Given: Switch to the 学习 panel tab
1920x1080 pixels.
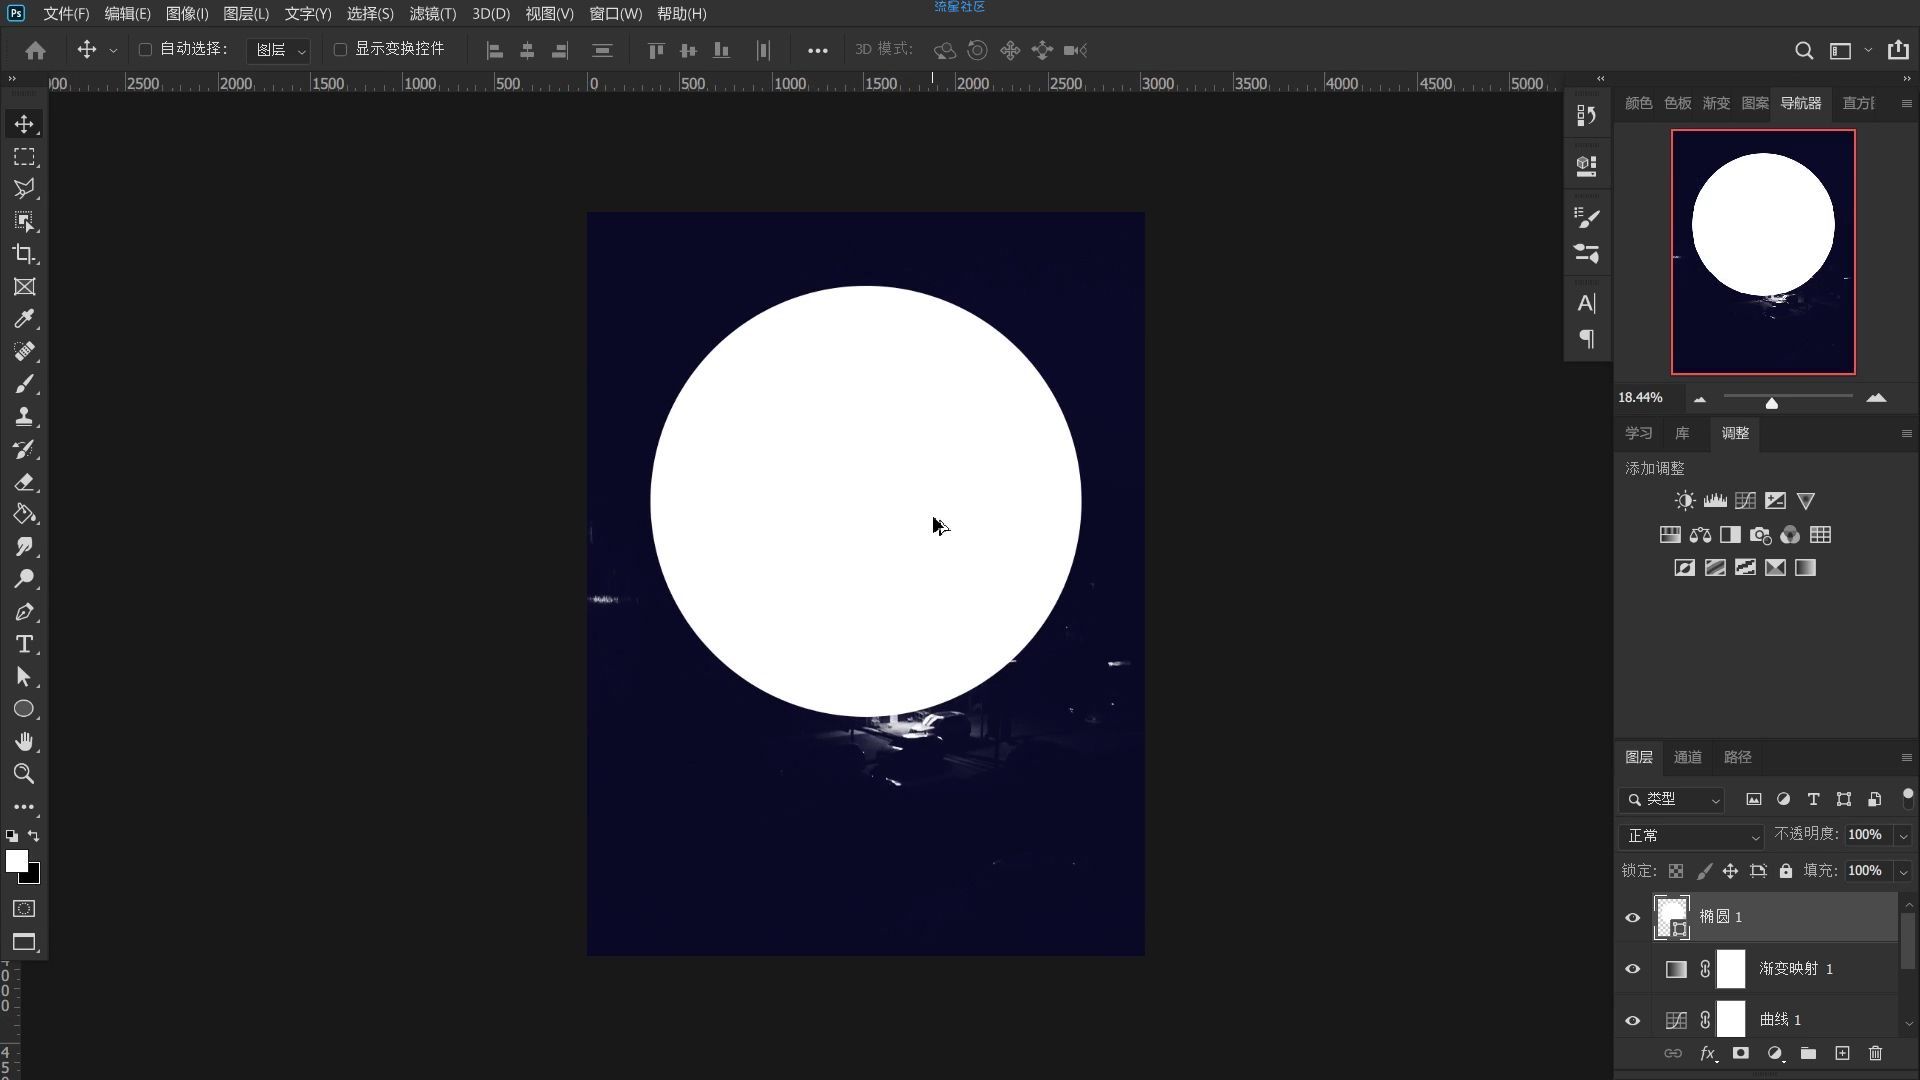Looking at the screenshot, I should tap(1638, 433).
